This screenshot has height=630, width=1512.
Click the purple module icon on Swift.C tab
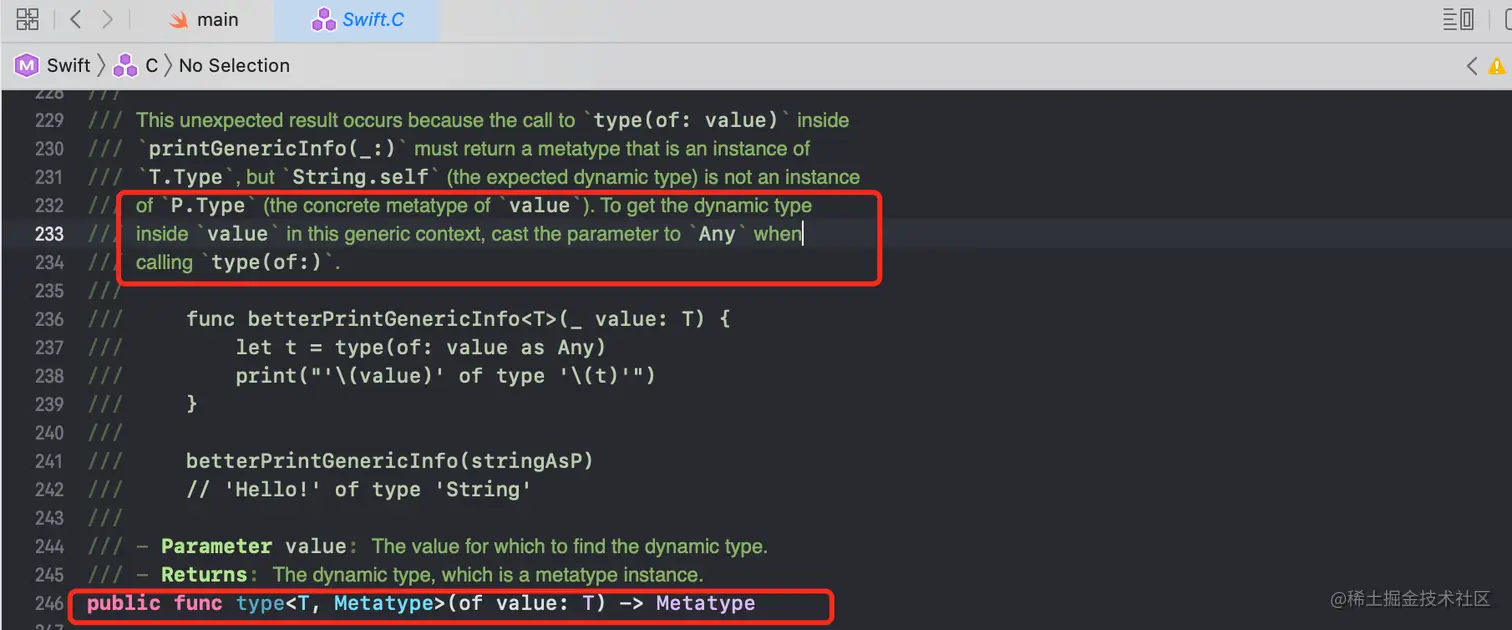click(x=323, y=20)
